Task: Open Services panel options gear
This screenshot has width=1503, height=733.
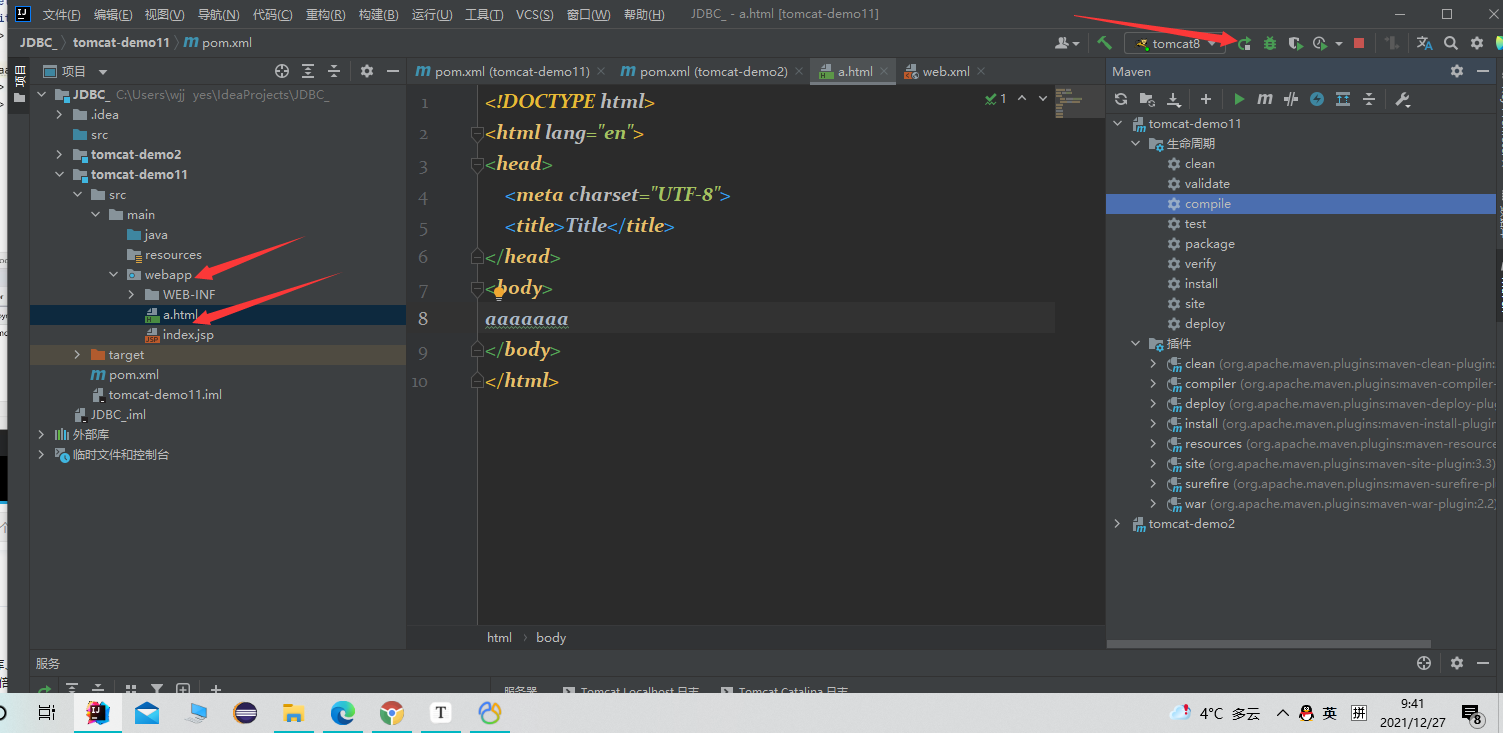Action: pos(1457,663)
